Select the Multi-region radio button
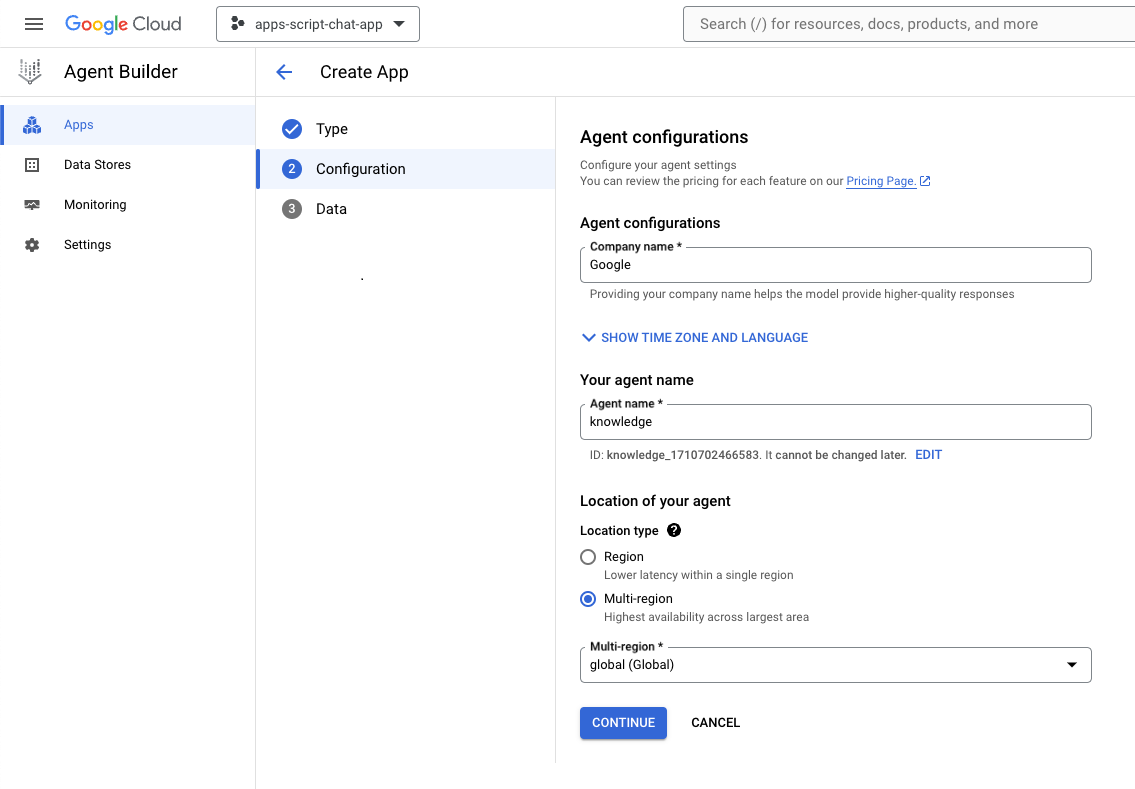Viewport: 1135px width, 789px height. click(x=588, y=599)
